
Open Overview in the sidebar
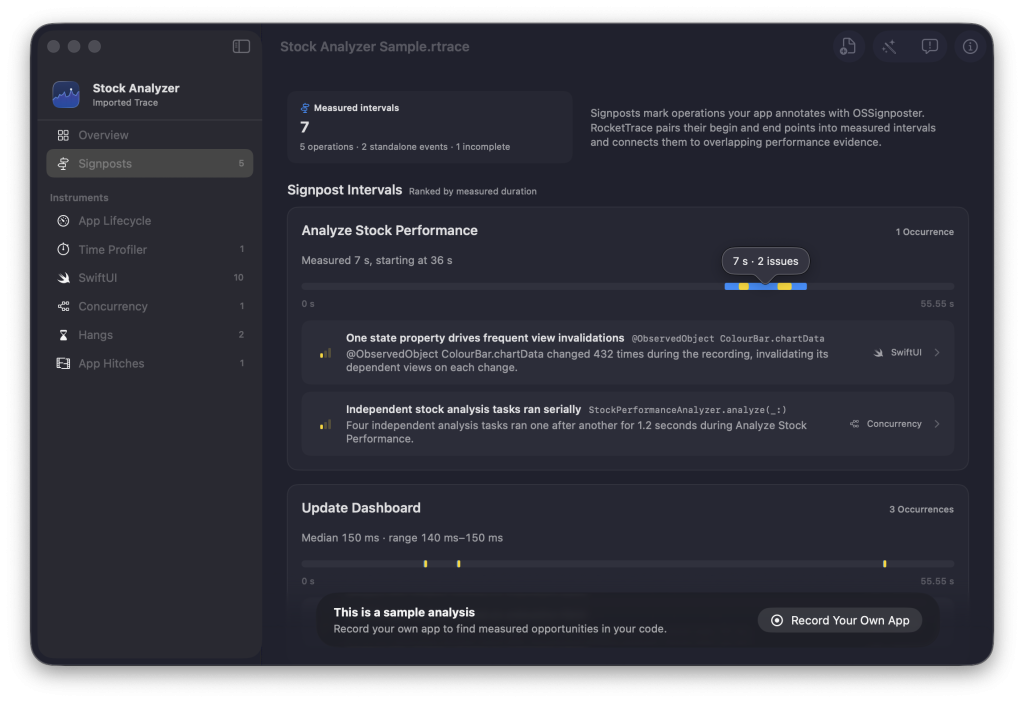click(x=150, y=135)
